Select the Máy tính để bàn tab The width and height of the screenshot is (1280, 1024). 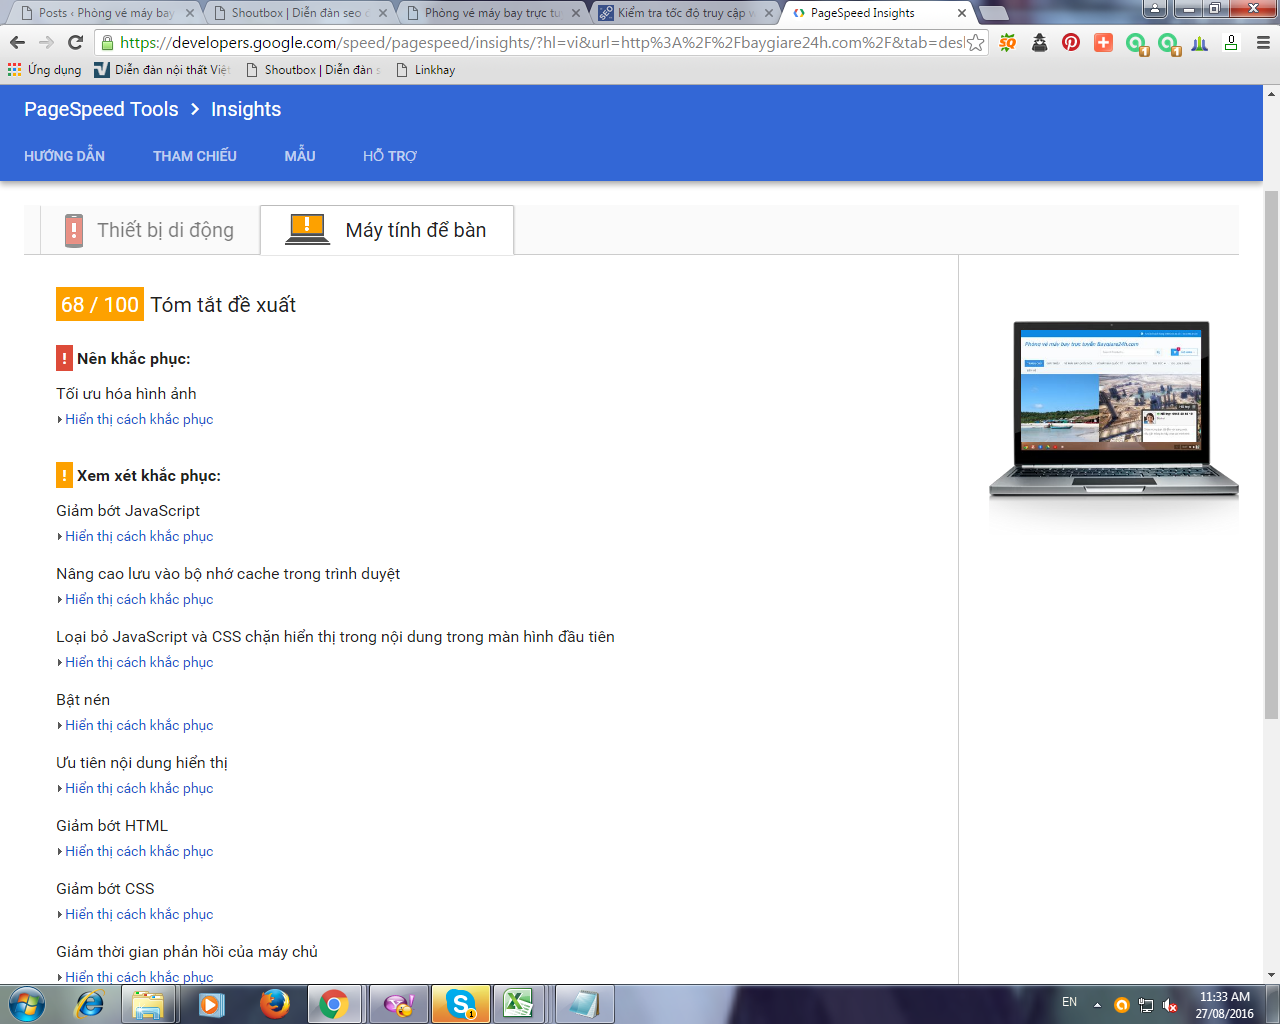point(387,230)
